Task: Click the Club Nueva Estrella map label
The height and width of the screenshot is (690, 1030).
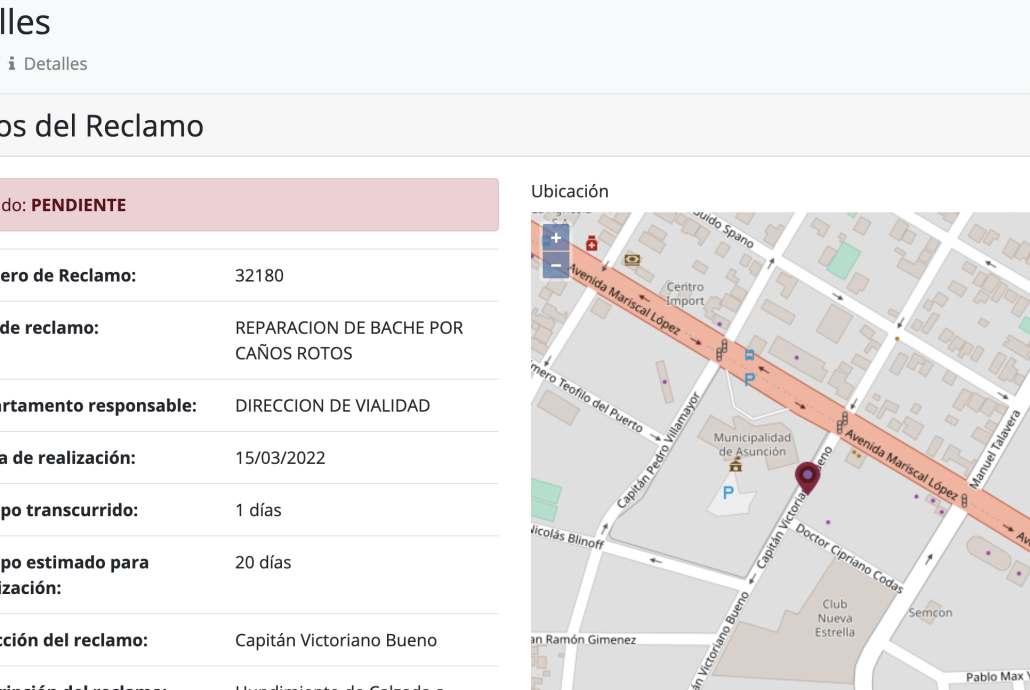Action: (834, 618)
